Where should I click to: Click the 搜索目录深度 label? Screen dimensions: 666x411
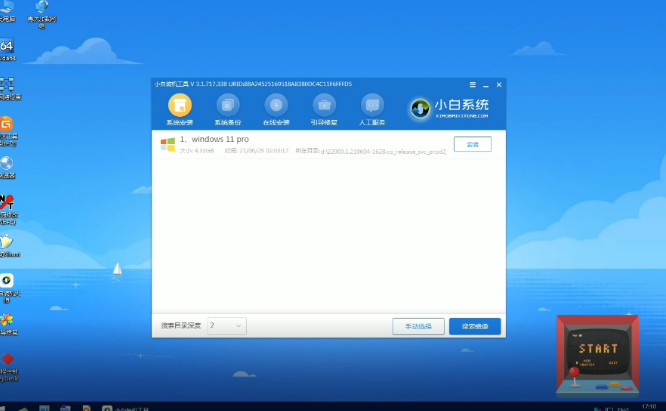pyautogui.click(x=181, y=326)
